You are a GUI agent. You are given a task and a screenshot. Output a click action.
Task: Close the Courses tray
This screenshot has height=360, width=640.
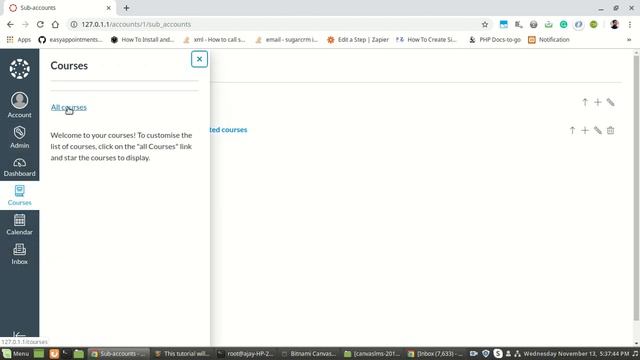(x=199, y=59)
